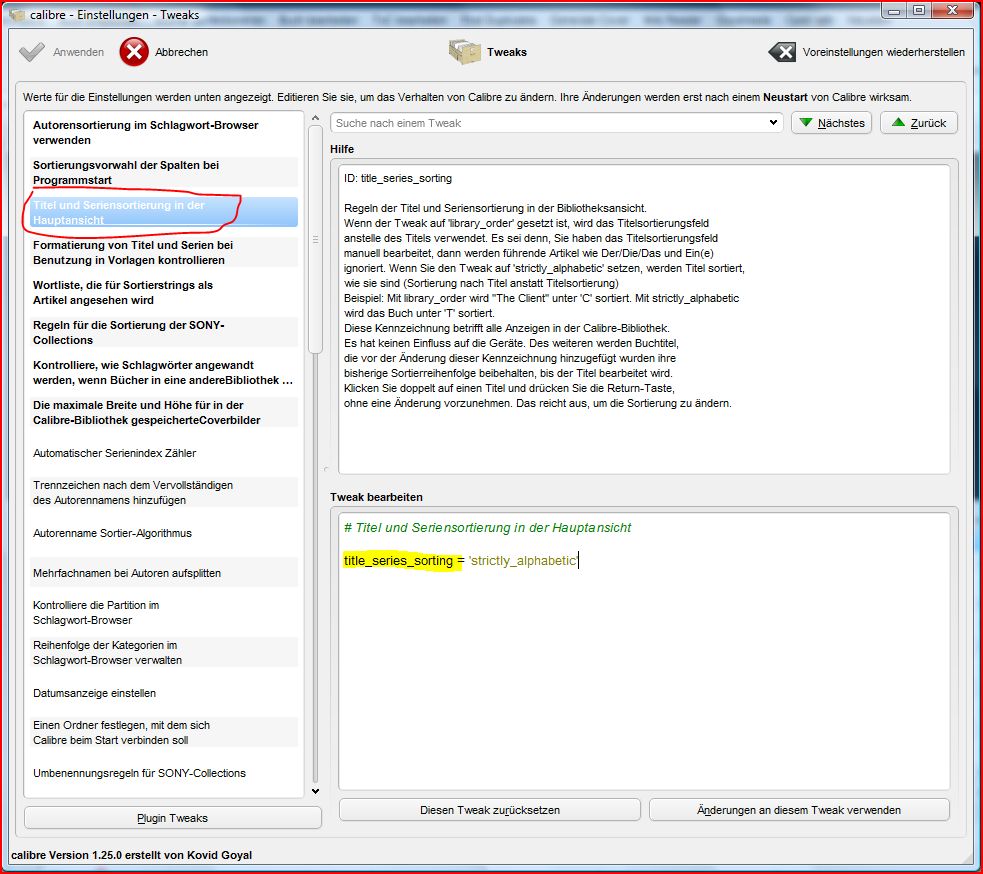
Task: Select Autorensortierung im Schlagwort-Browser verwenden
Action: point(164,132)
